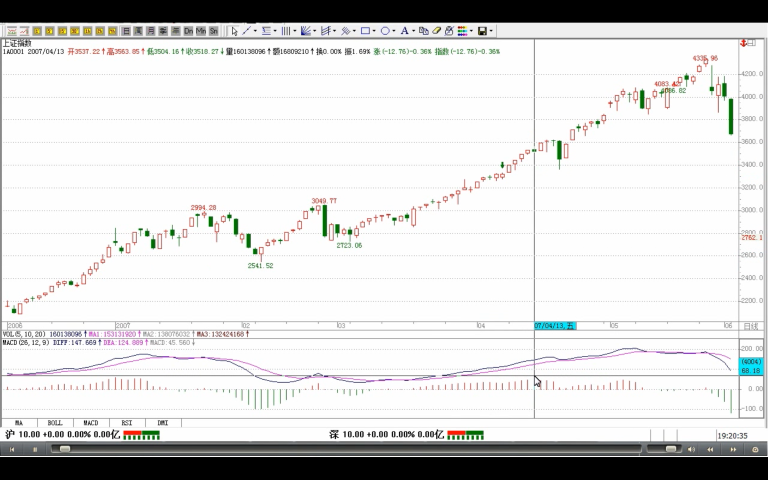Select the rectangle shape tool

(366, 31)
